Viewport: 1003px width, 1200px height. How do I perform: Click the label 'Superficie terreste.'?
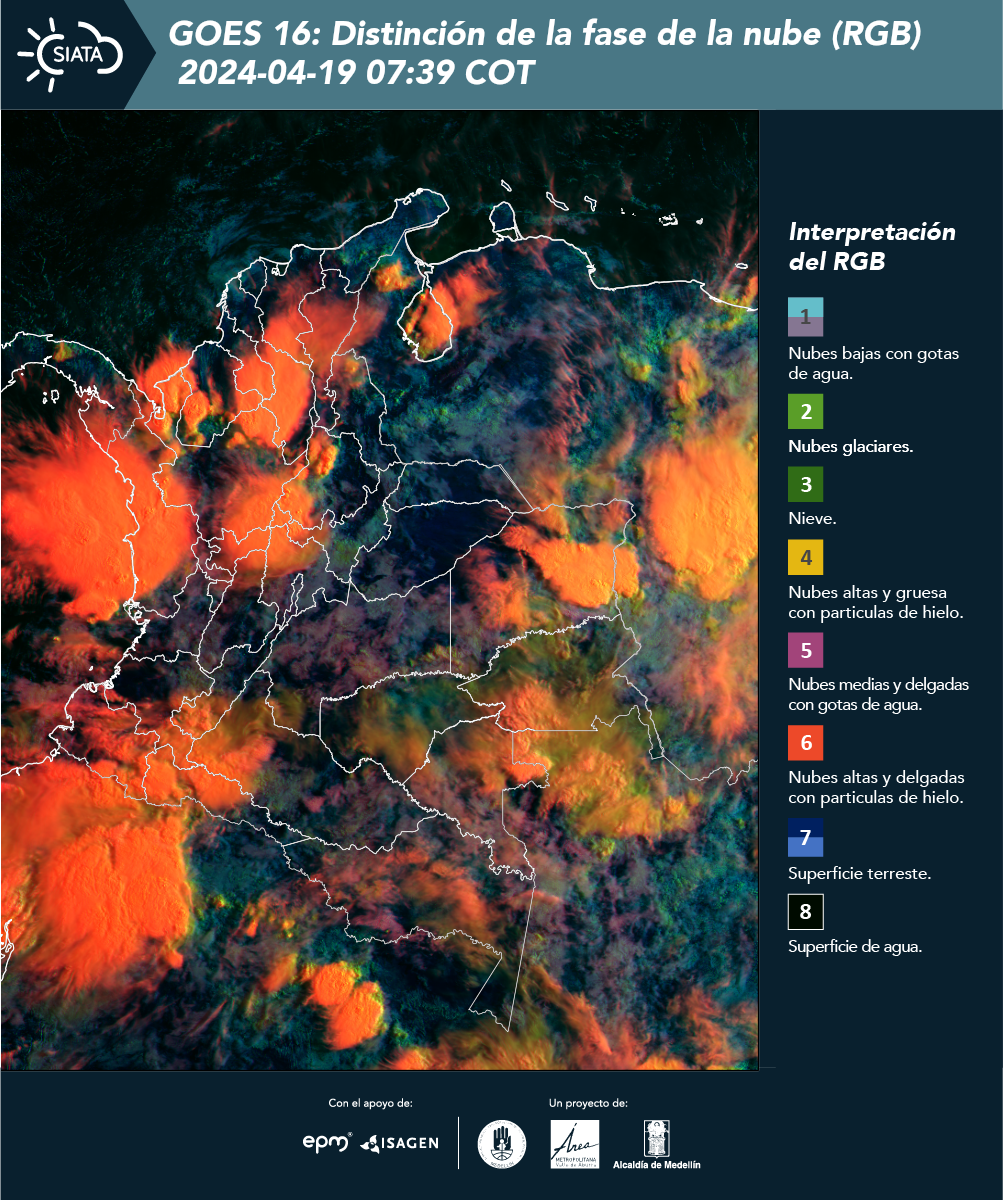860,874
